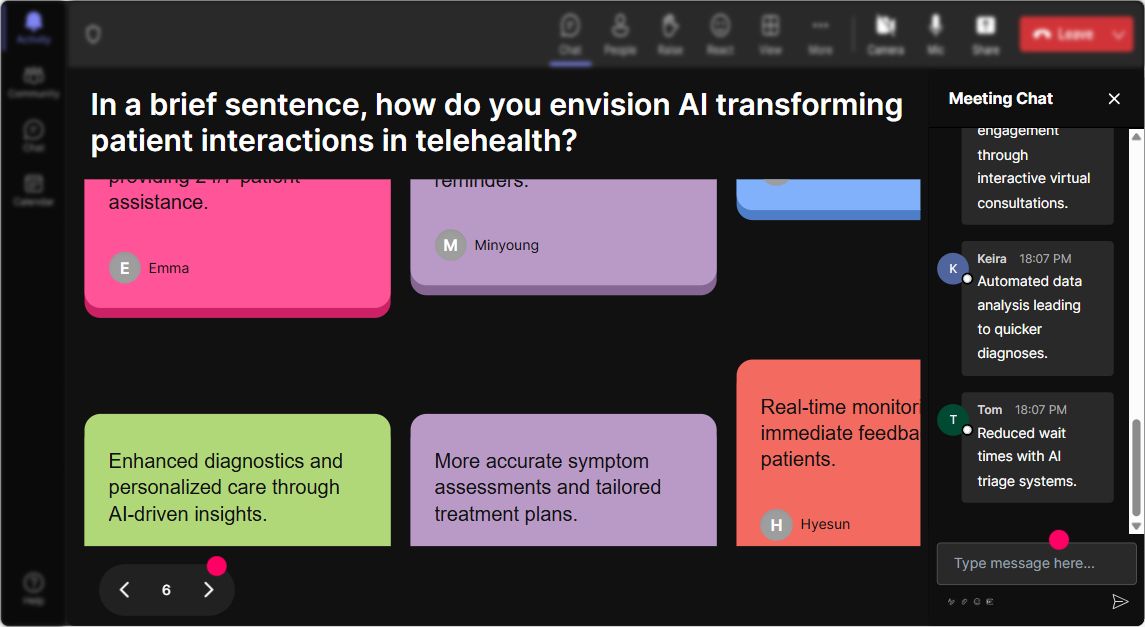
Task: Click the chat scrollbar down arrow
Action: tap(1136, 526)
